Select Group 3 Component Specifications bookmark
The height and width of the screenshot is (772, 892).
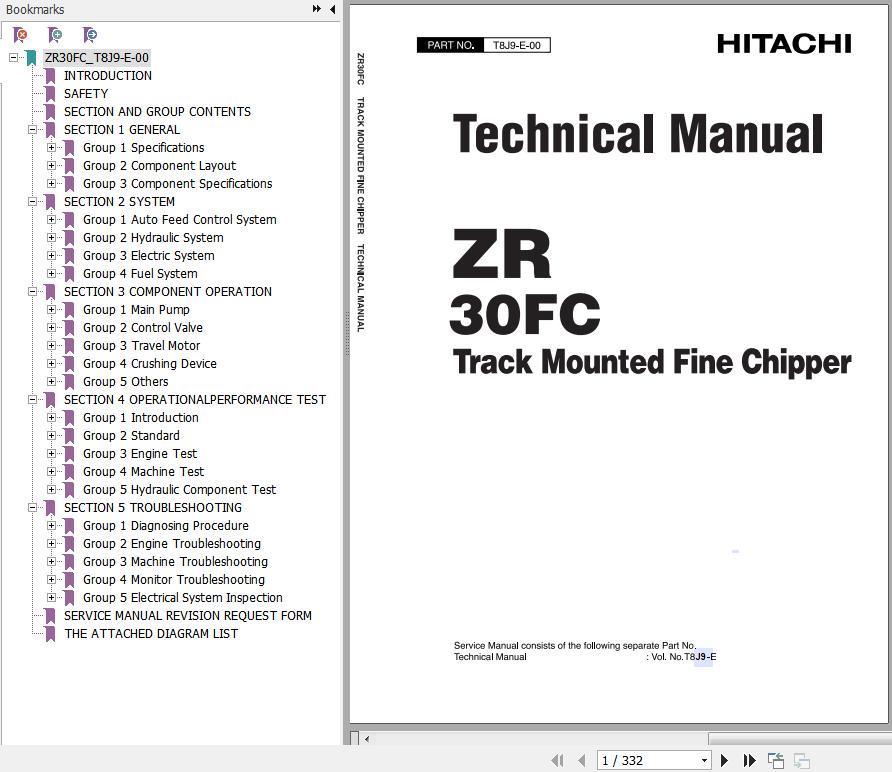[x=177, y=184]
